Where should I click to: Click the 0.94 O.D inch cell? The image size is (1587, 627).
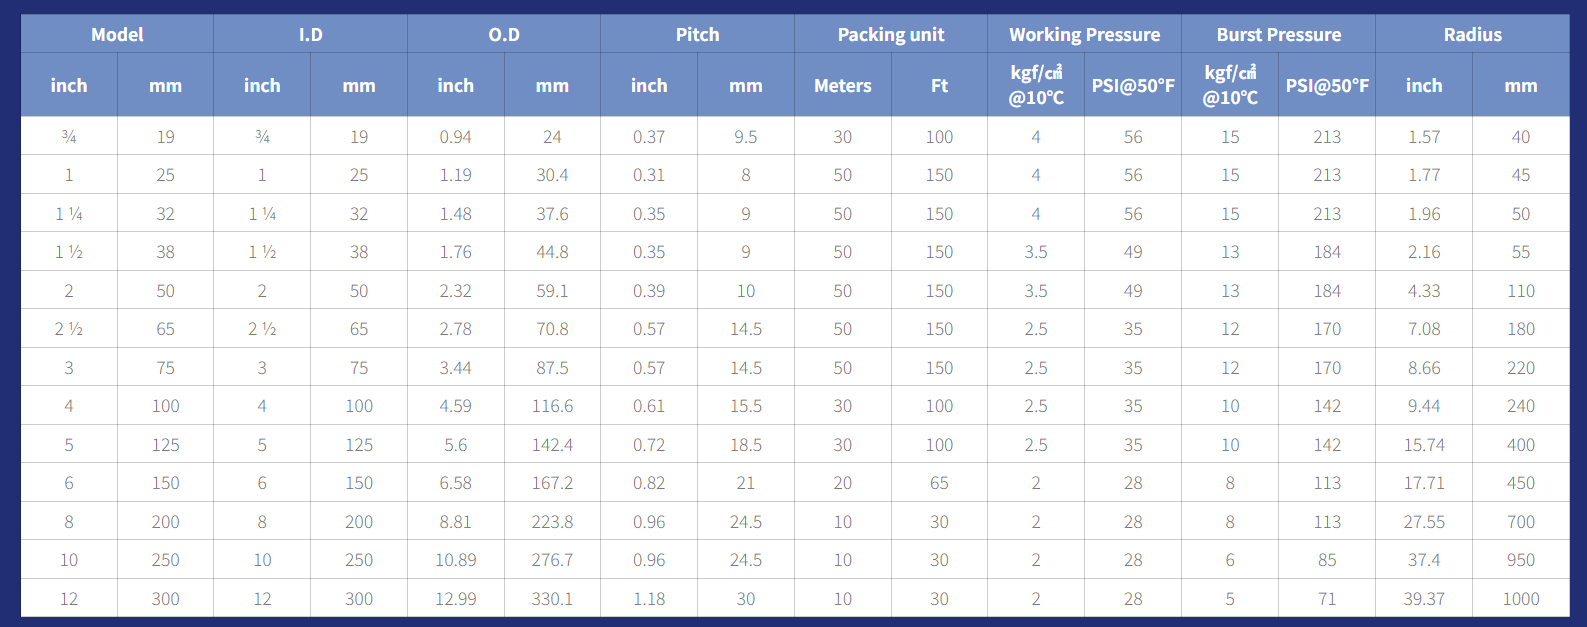pyautogui.click(x=456, y=136)
